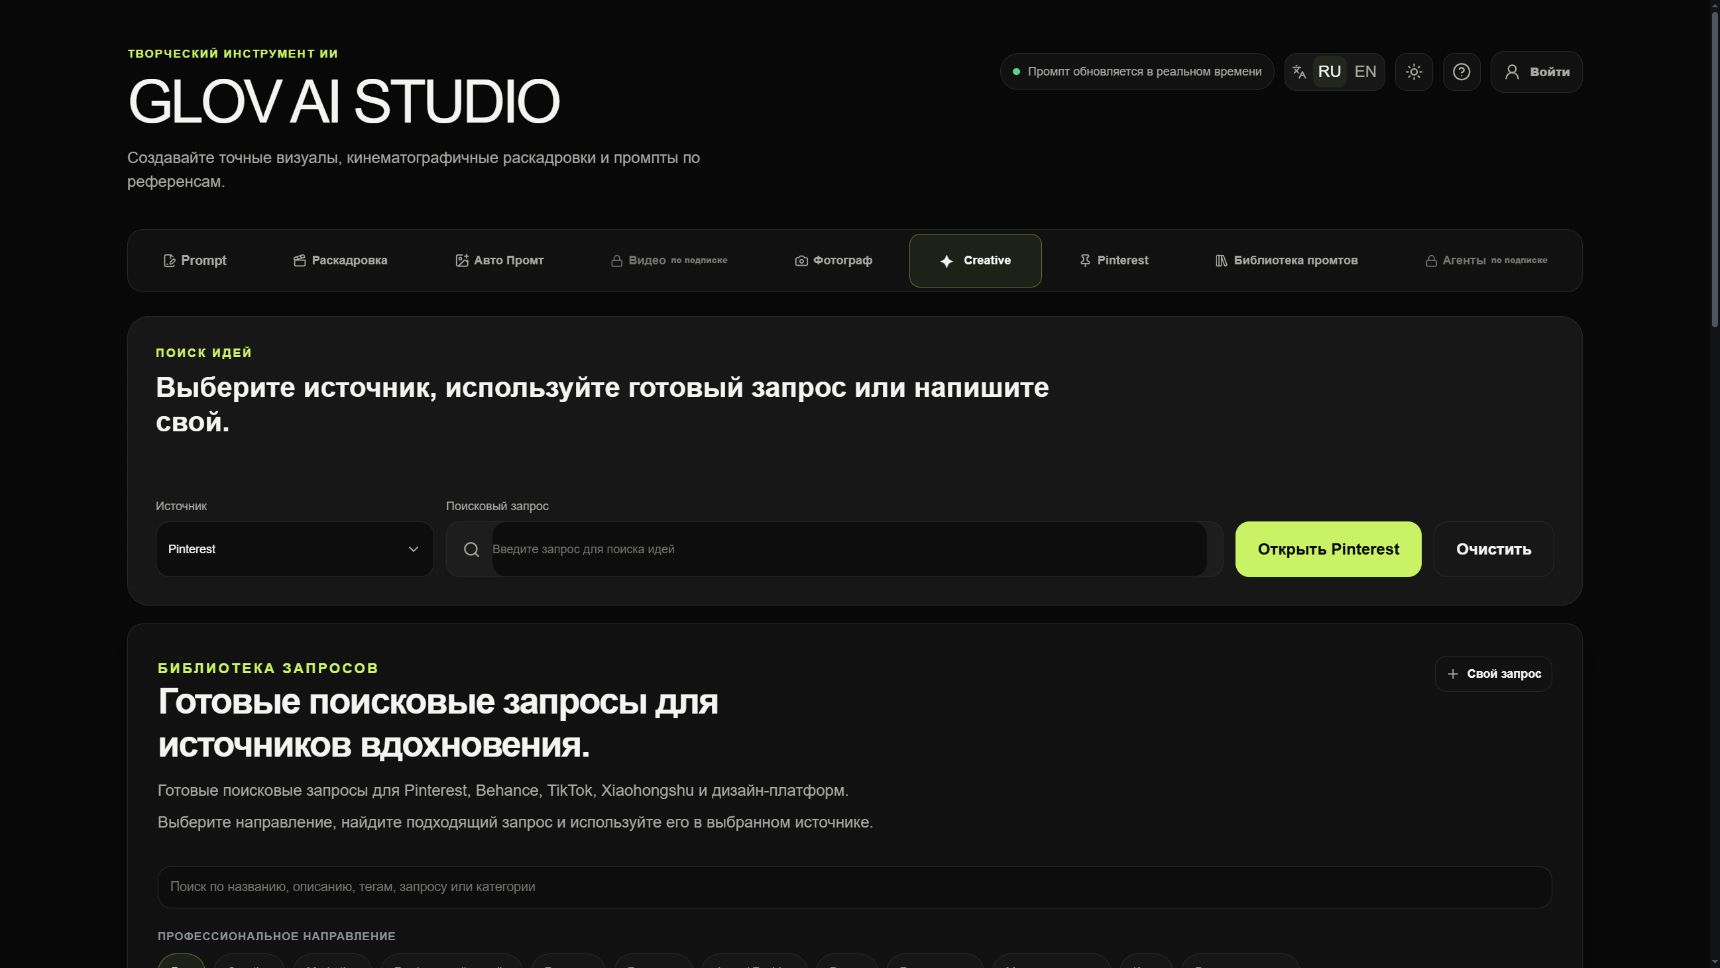Click the Открыть Pinterest button

tap(1328, 549)
